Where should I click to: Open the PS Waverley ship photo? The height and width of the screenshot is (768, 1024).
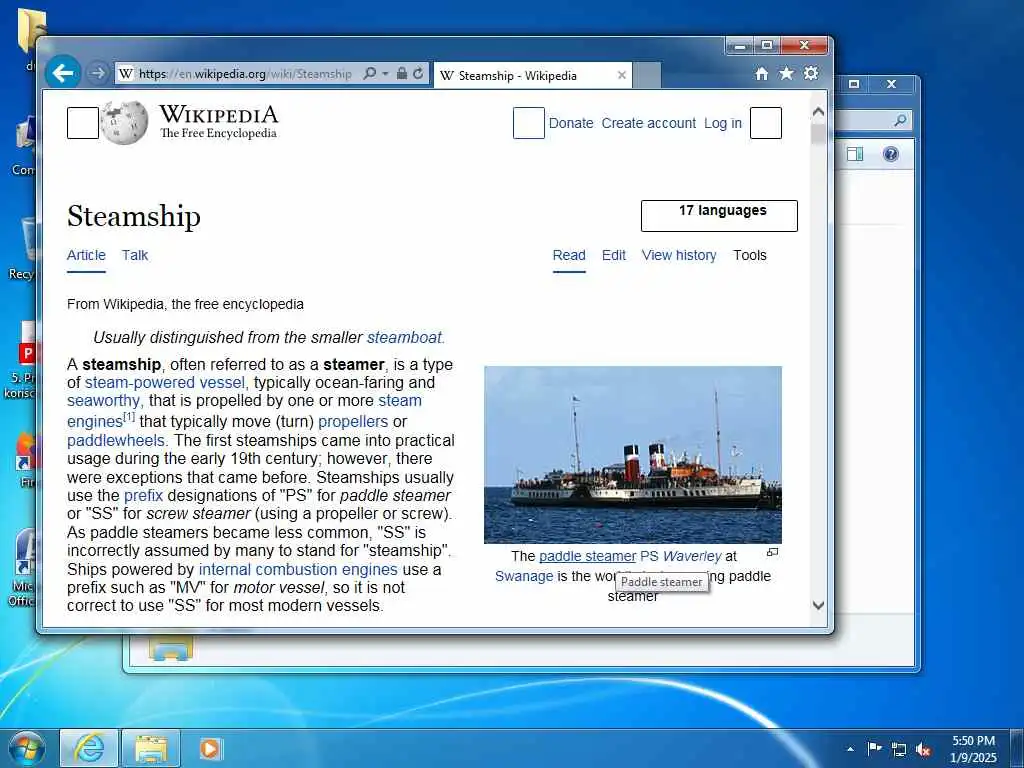tap(633, 455)
